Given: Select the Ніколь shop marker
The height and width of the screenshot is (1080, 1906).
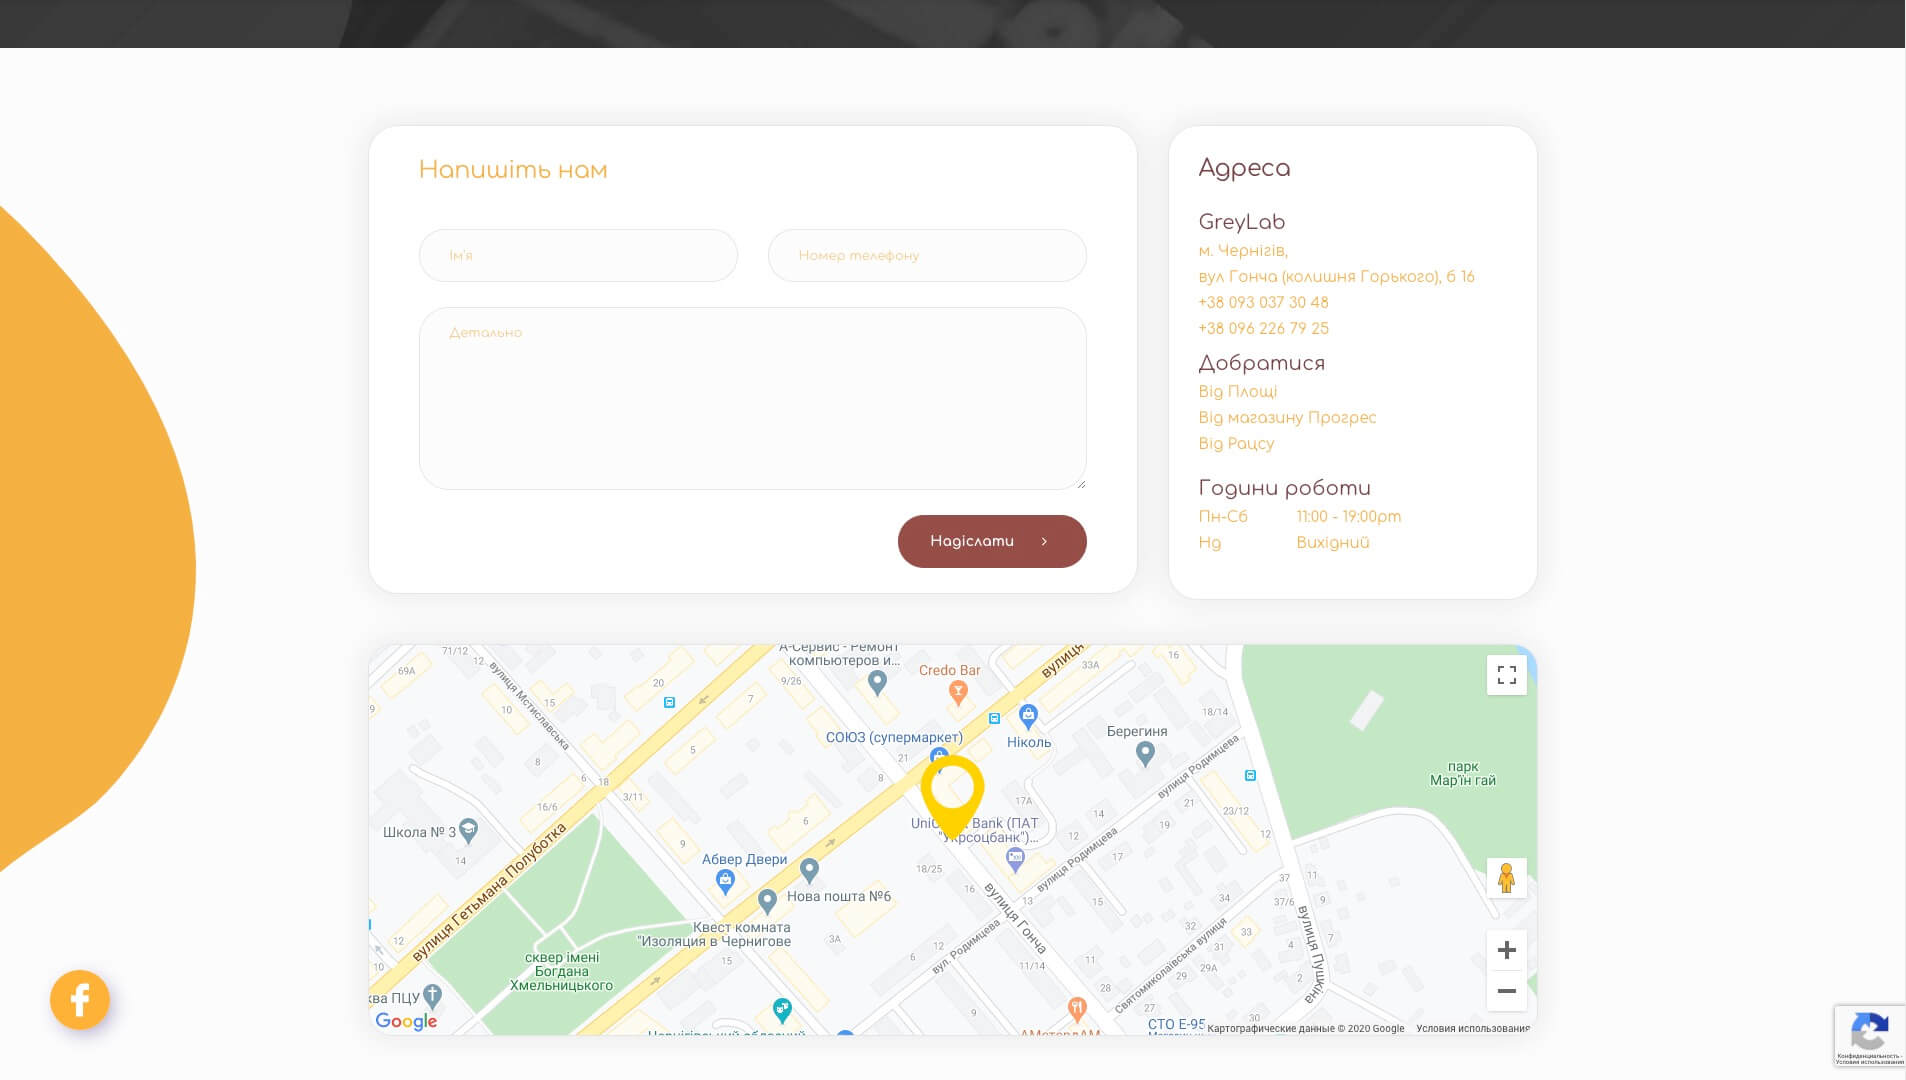Looking at the screenshot, I should (1028, 716).
